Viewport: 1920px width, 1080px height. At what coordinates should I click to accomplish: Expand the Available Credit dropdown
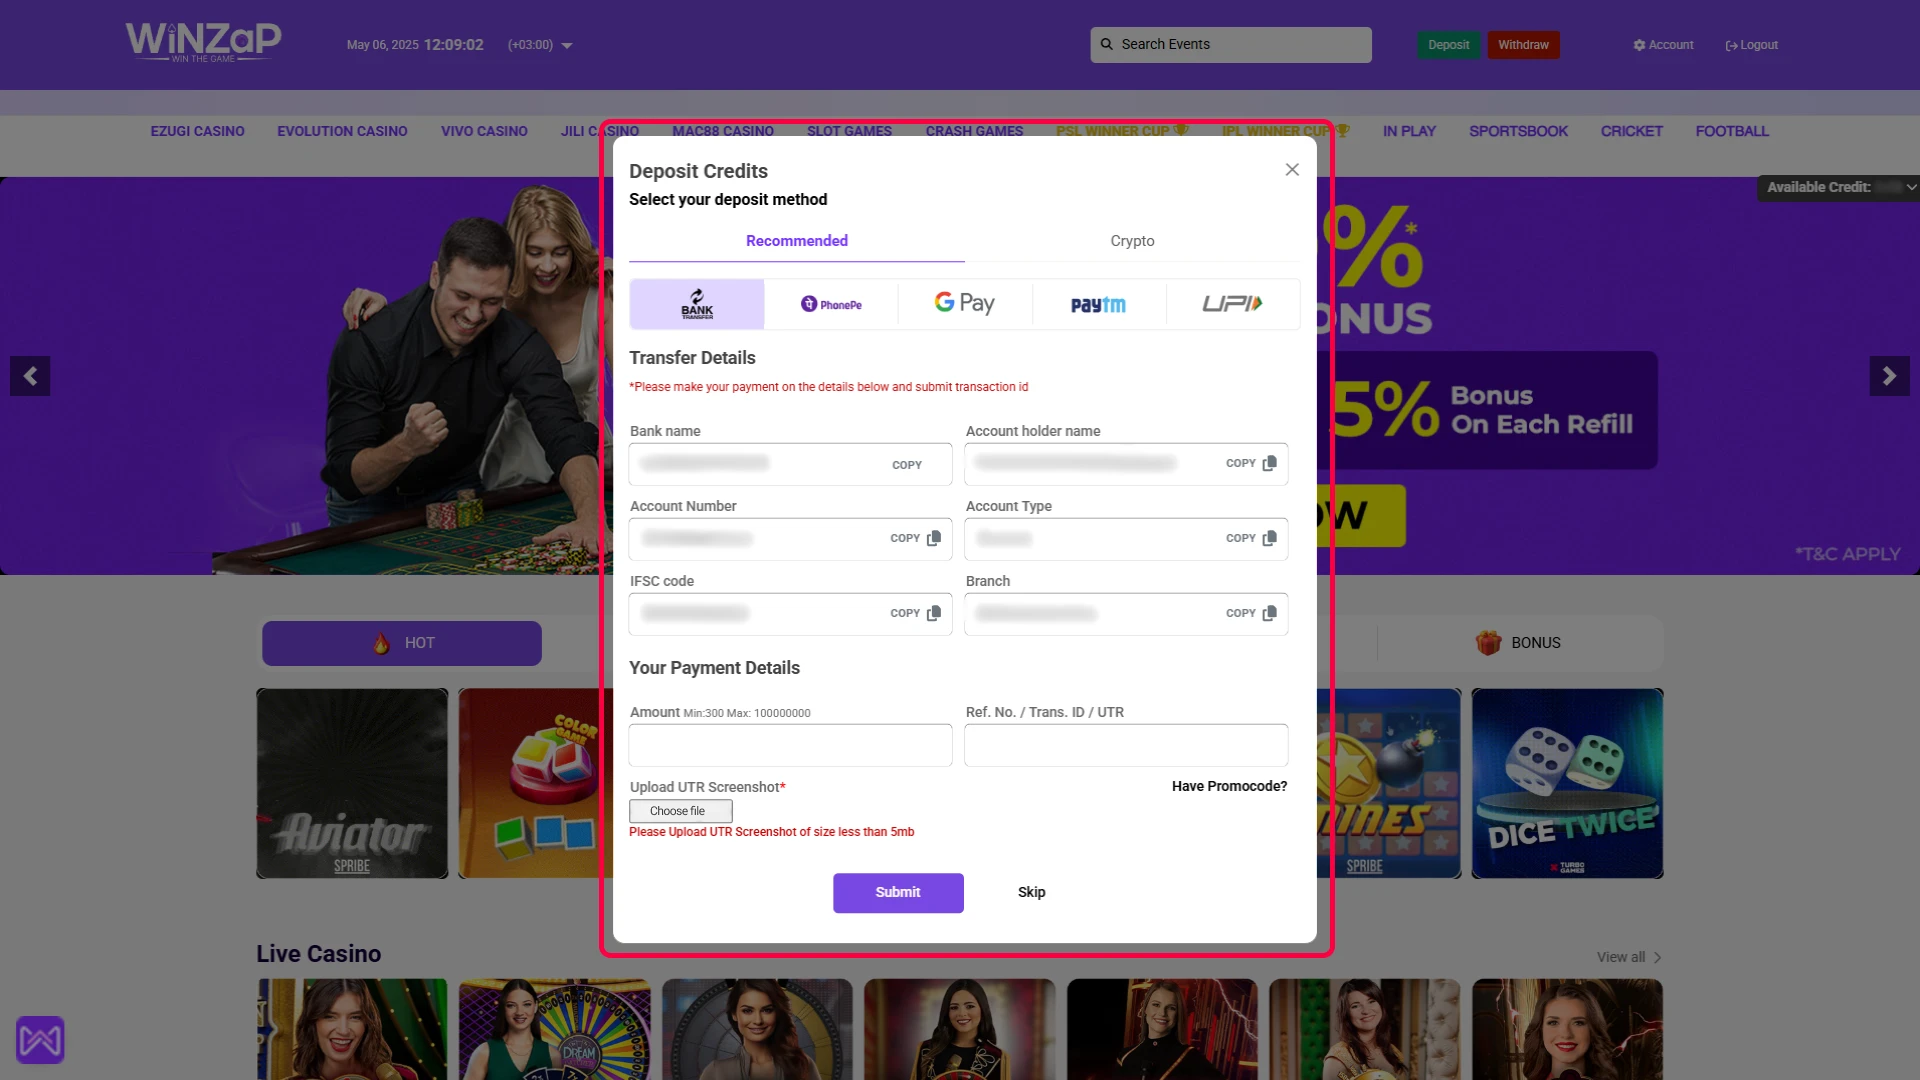click(1910, 187)
